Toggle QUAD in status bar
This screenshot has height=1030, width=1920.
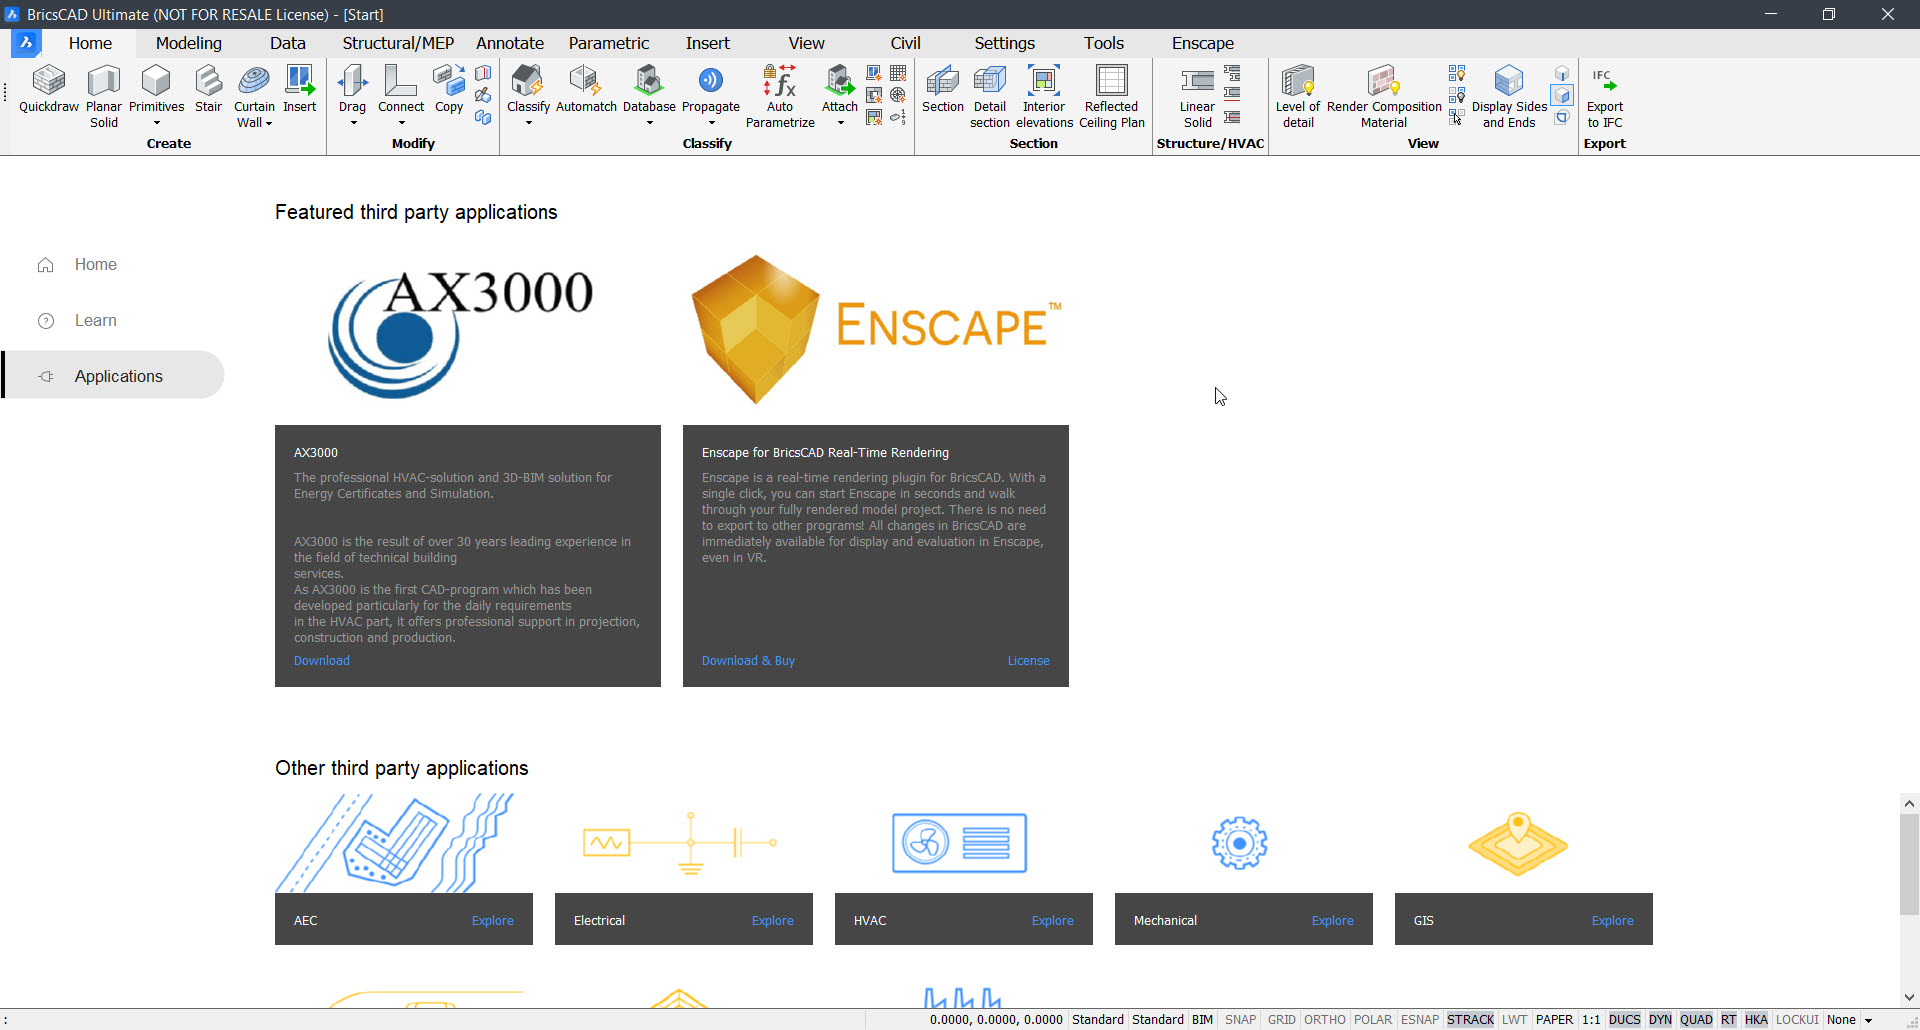coord(1696,1020)
